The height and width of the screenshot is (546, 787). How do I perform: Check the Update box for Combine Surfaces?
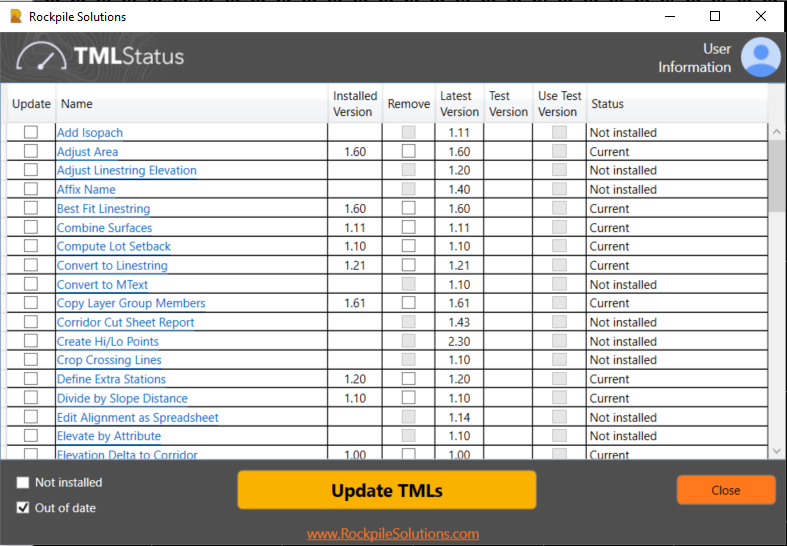(x=31, y=227)
